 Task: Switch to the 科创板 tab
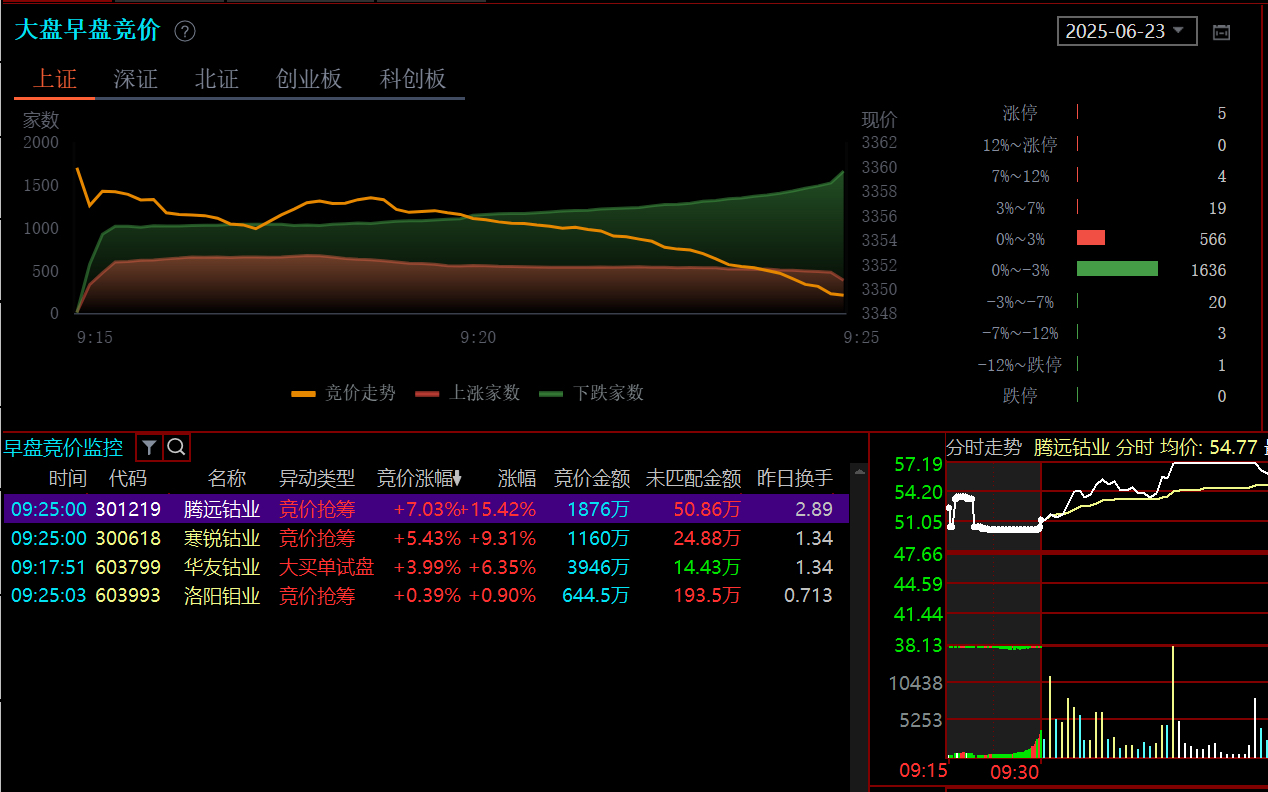click(x=413, y=79)
